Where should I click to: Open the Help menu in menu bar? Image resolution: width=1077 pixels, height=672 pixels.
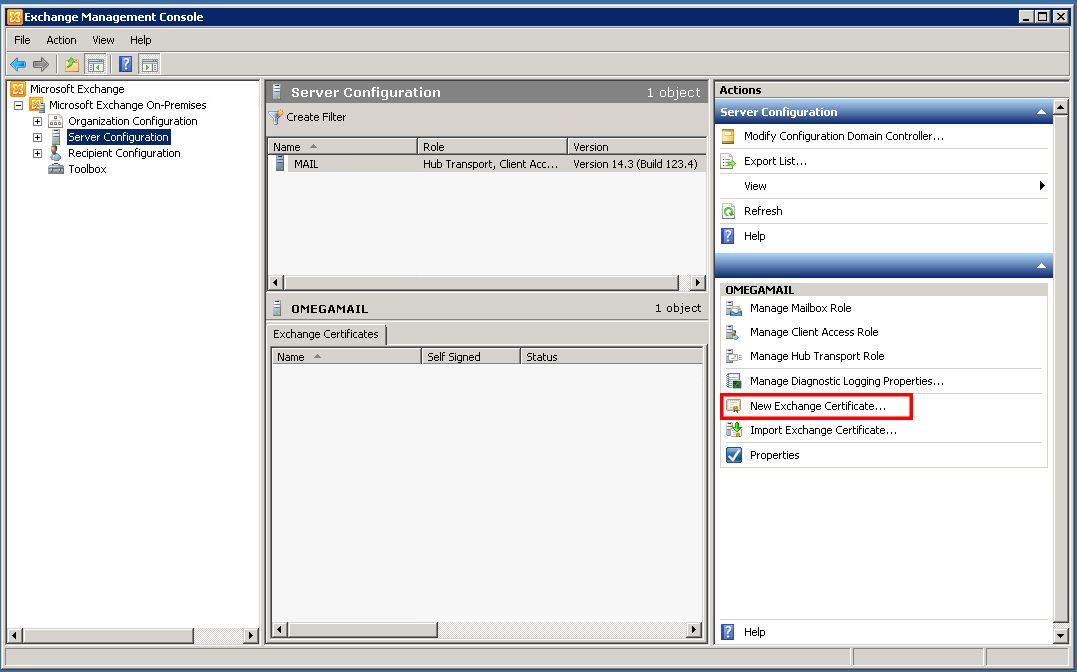(x=141, y=40)
